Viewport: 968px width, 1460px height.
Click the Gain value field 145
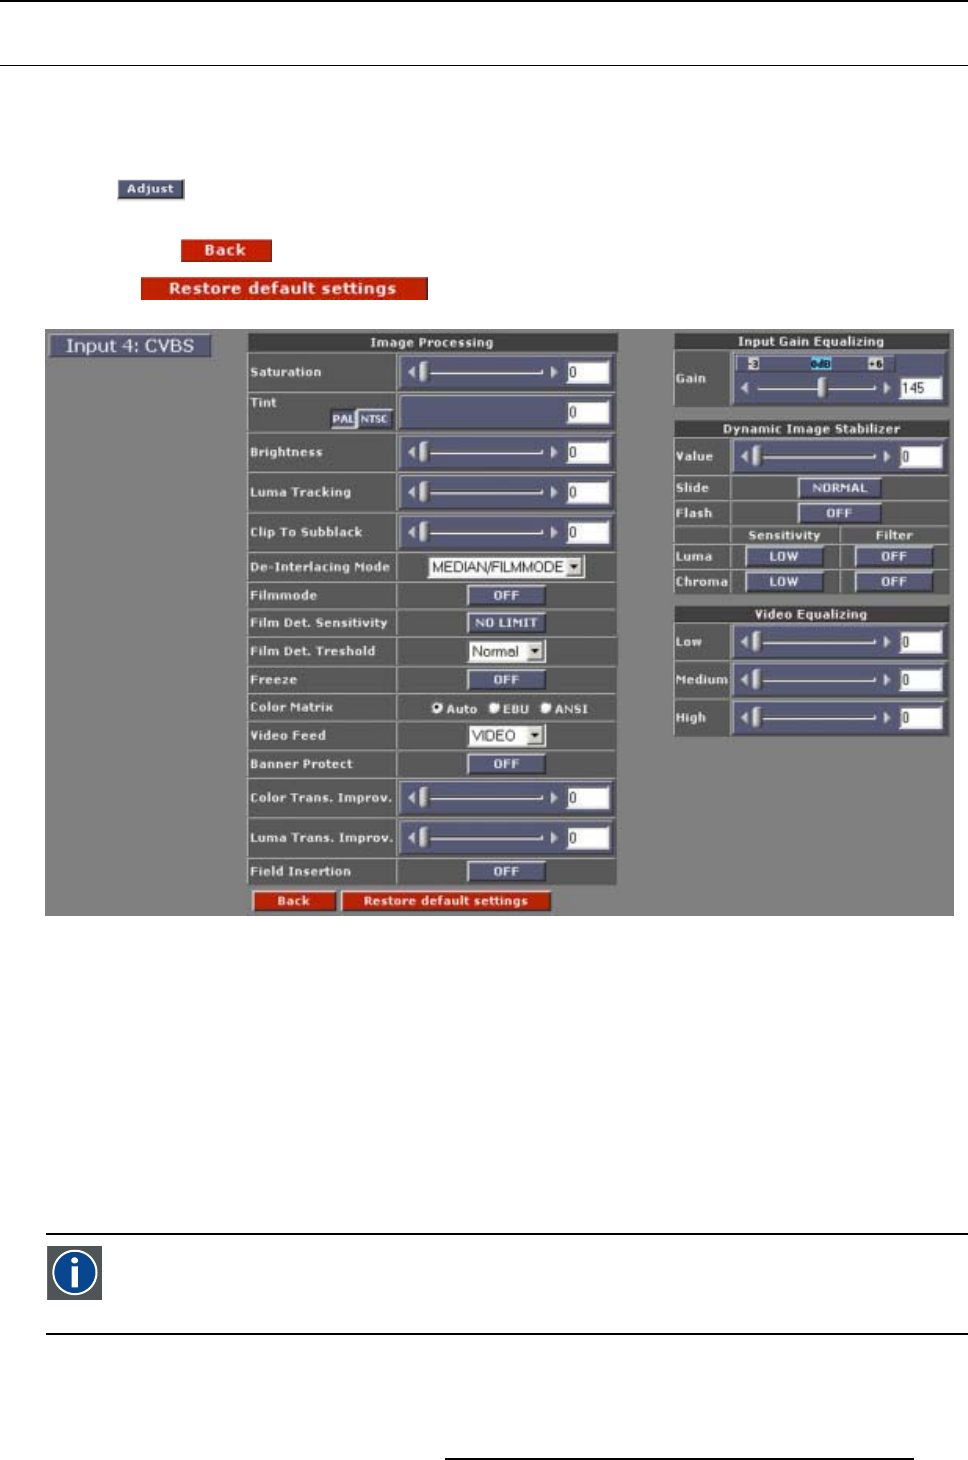click(921, 388)
